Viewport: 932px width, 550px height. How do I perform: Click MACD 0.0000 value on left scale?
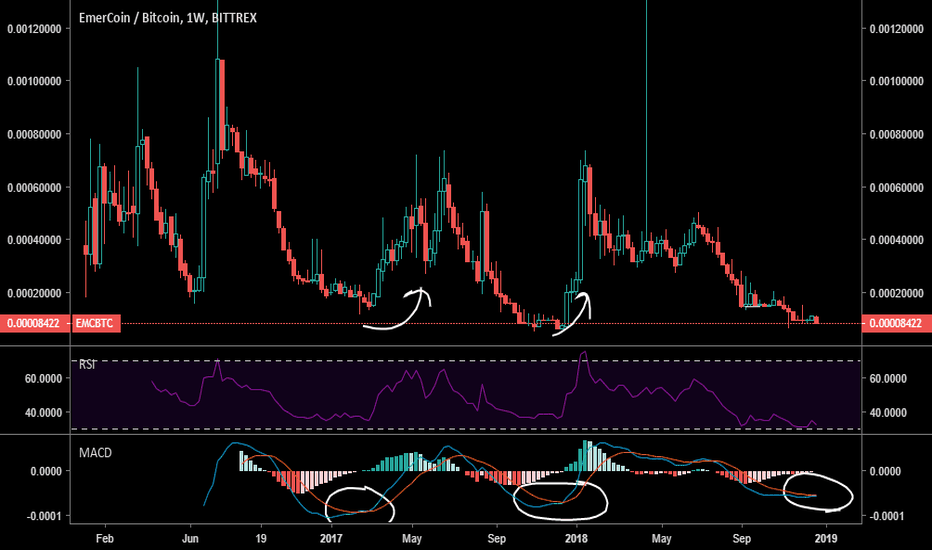point(46,472)
